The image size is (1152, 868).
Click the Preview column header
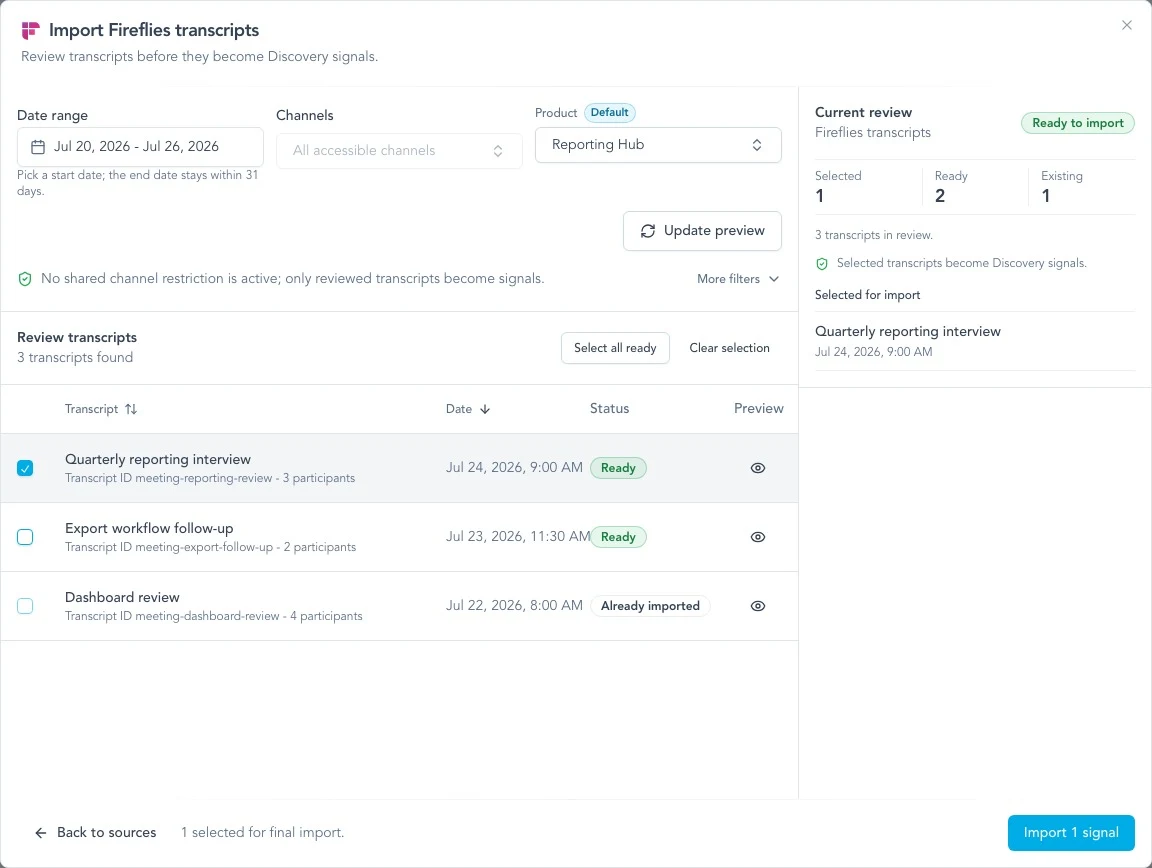point(758,409)
